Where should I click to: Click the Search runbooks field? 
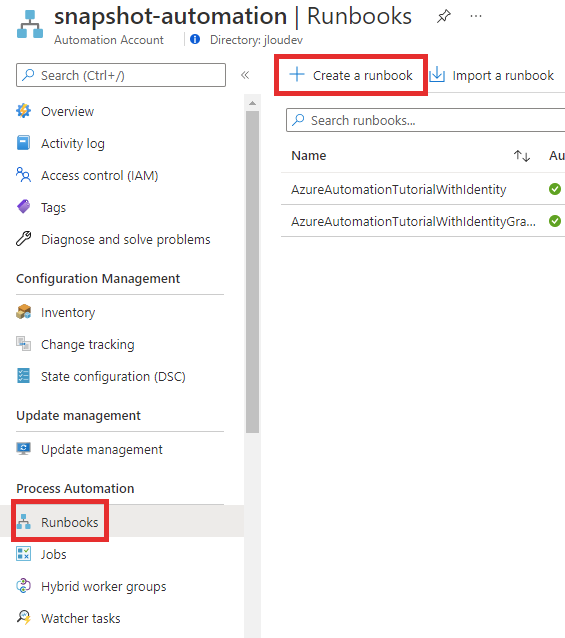[425, 120]
